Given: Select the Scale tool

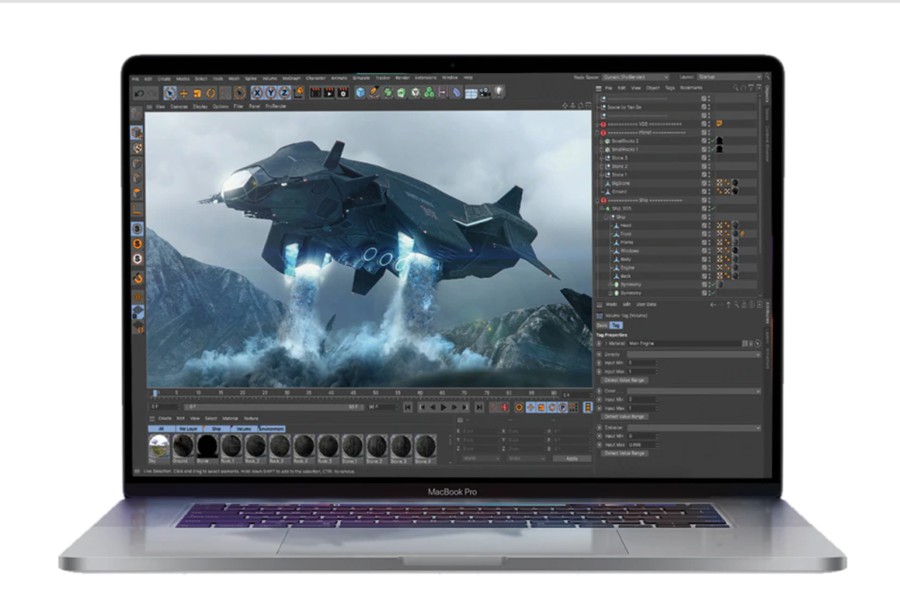Looking at the screenshot, I should 197,92.
